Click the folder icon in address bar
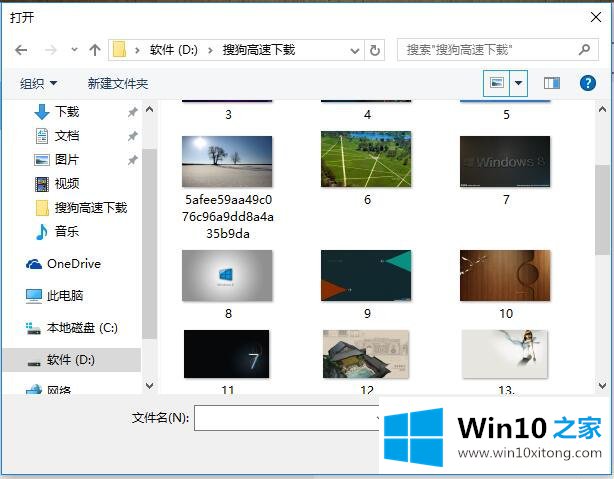Image resolution: width=614 pixels, height=479 pixels. pyautogui.click(x=119, y=50)
